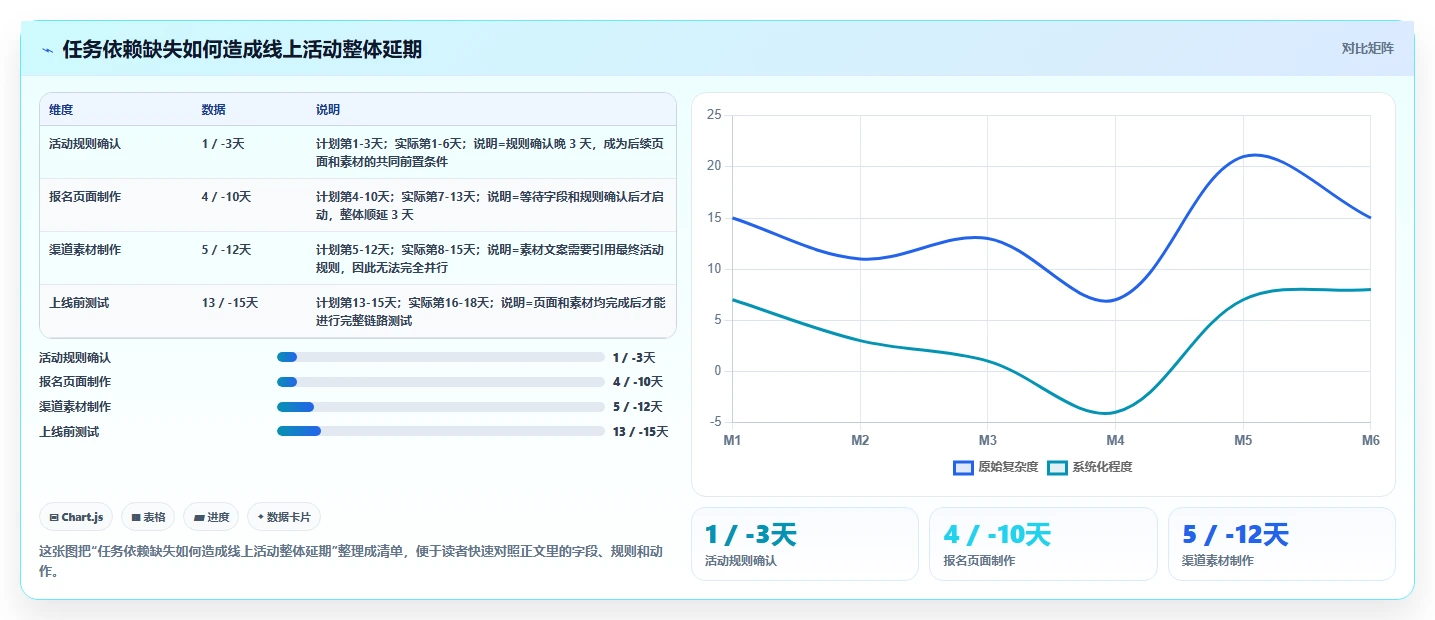Image resolution: width=1435 pixels, height=620 pixels.
Task: Click table data cell 4 / -10天
Action: click(x=226, y=197)
